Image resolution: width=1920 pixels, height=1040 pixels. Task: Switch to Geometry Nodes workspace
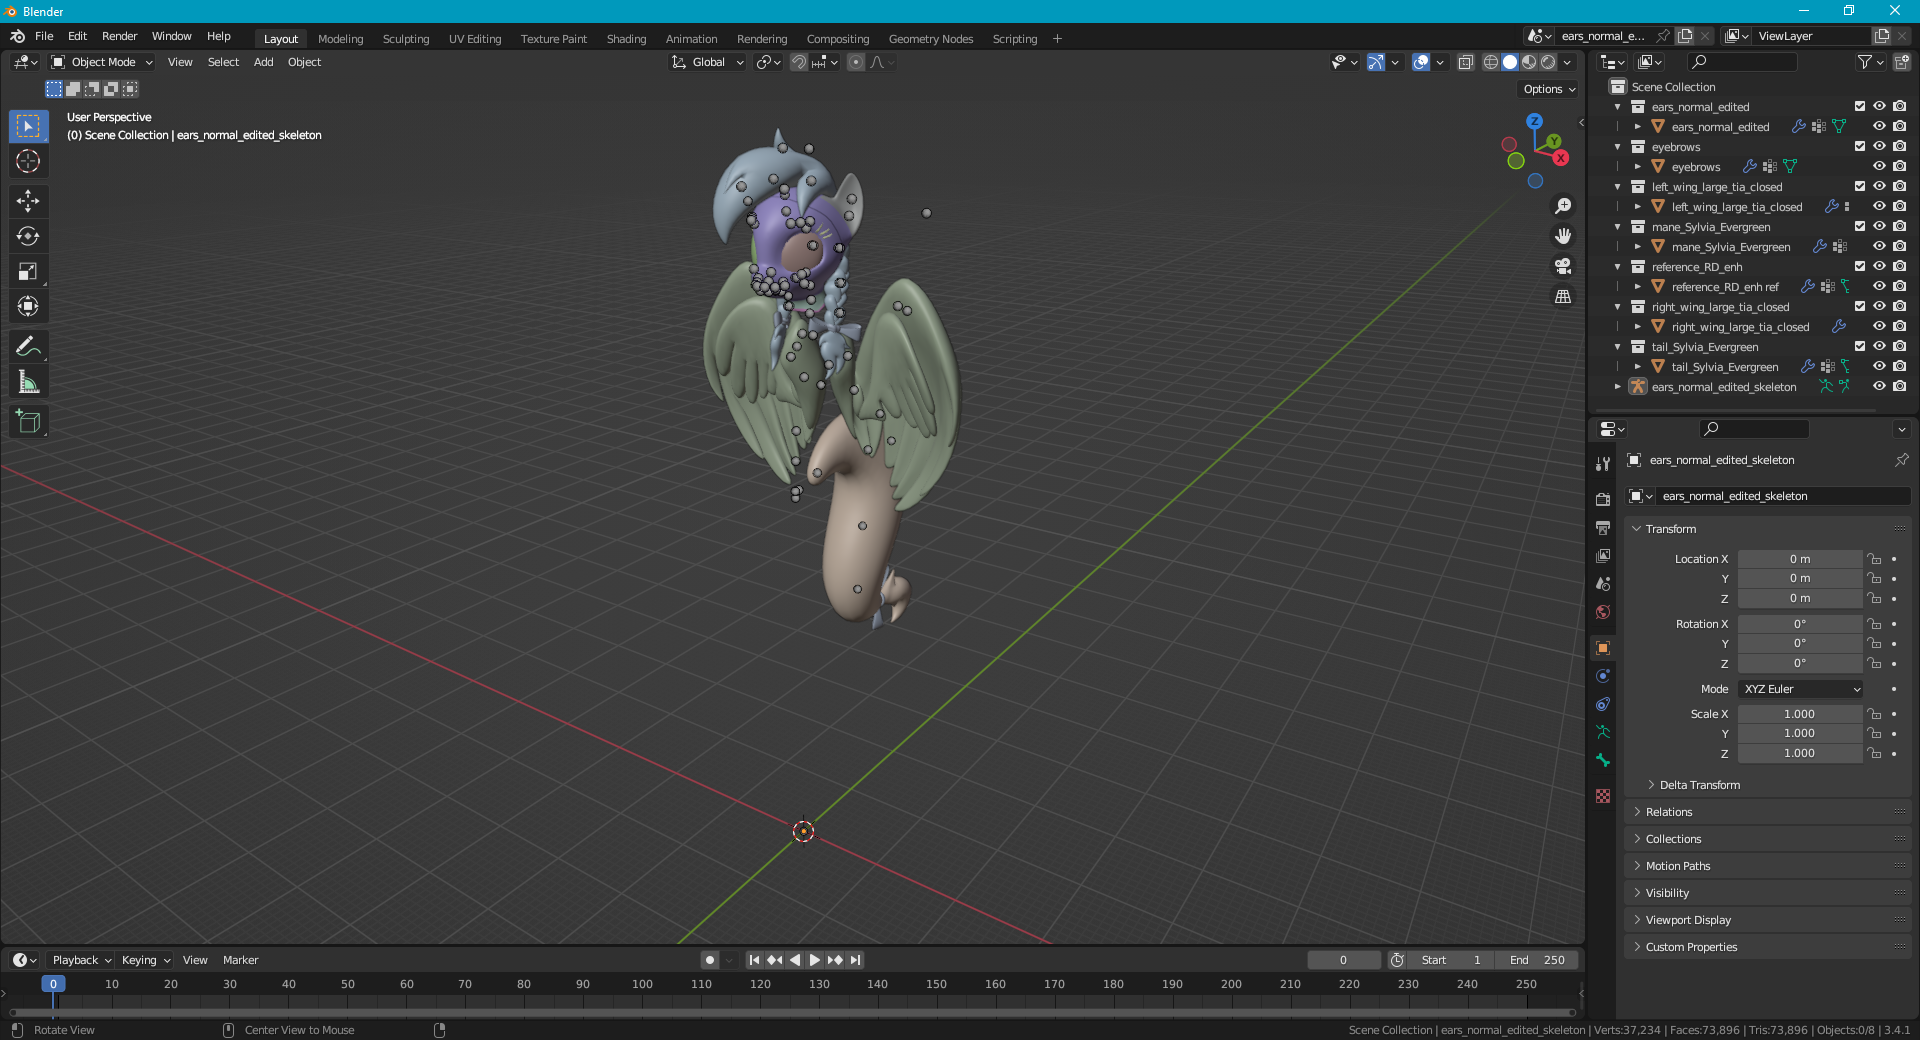point(931,39)
